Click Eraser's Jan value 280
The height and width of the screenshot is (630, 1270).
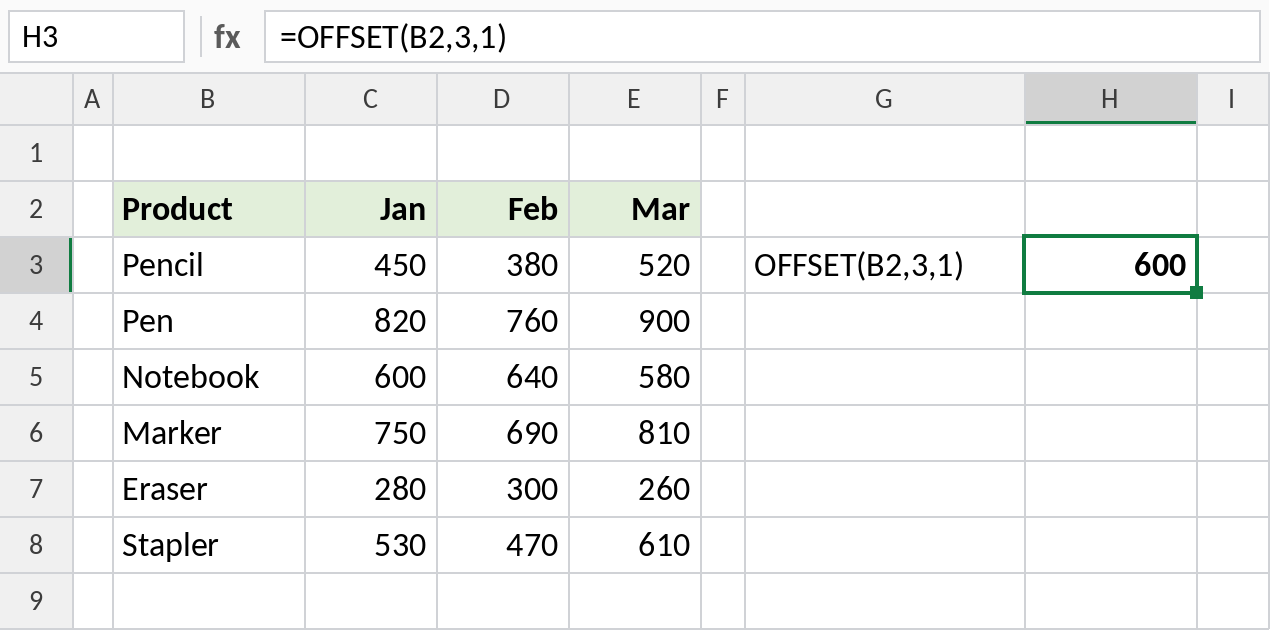(x=371, y=489)
